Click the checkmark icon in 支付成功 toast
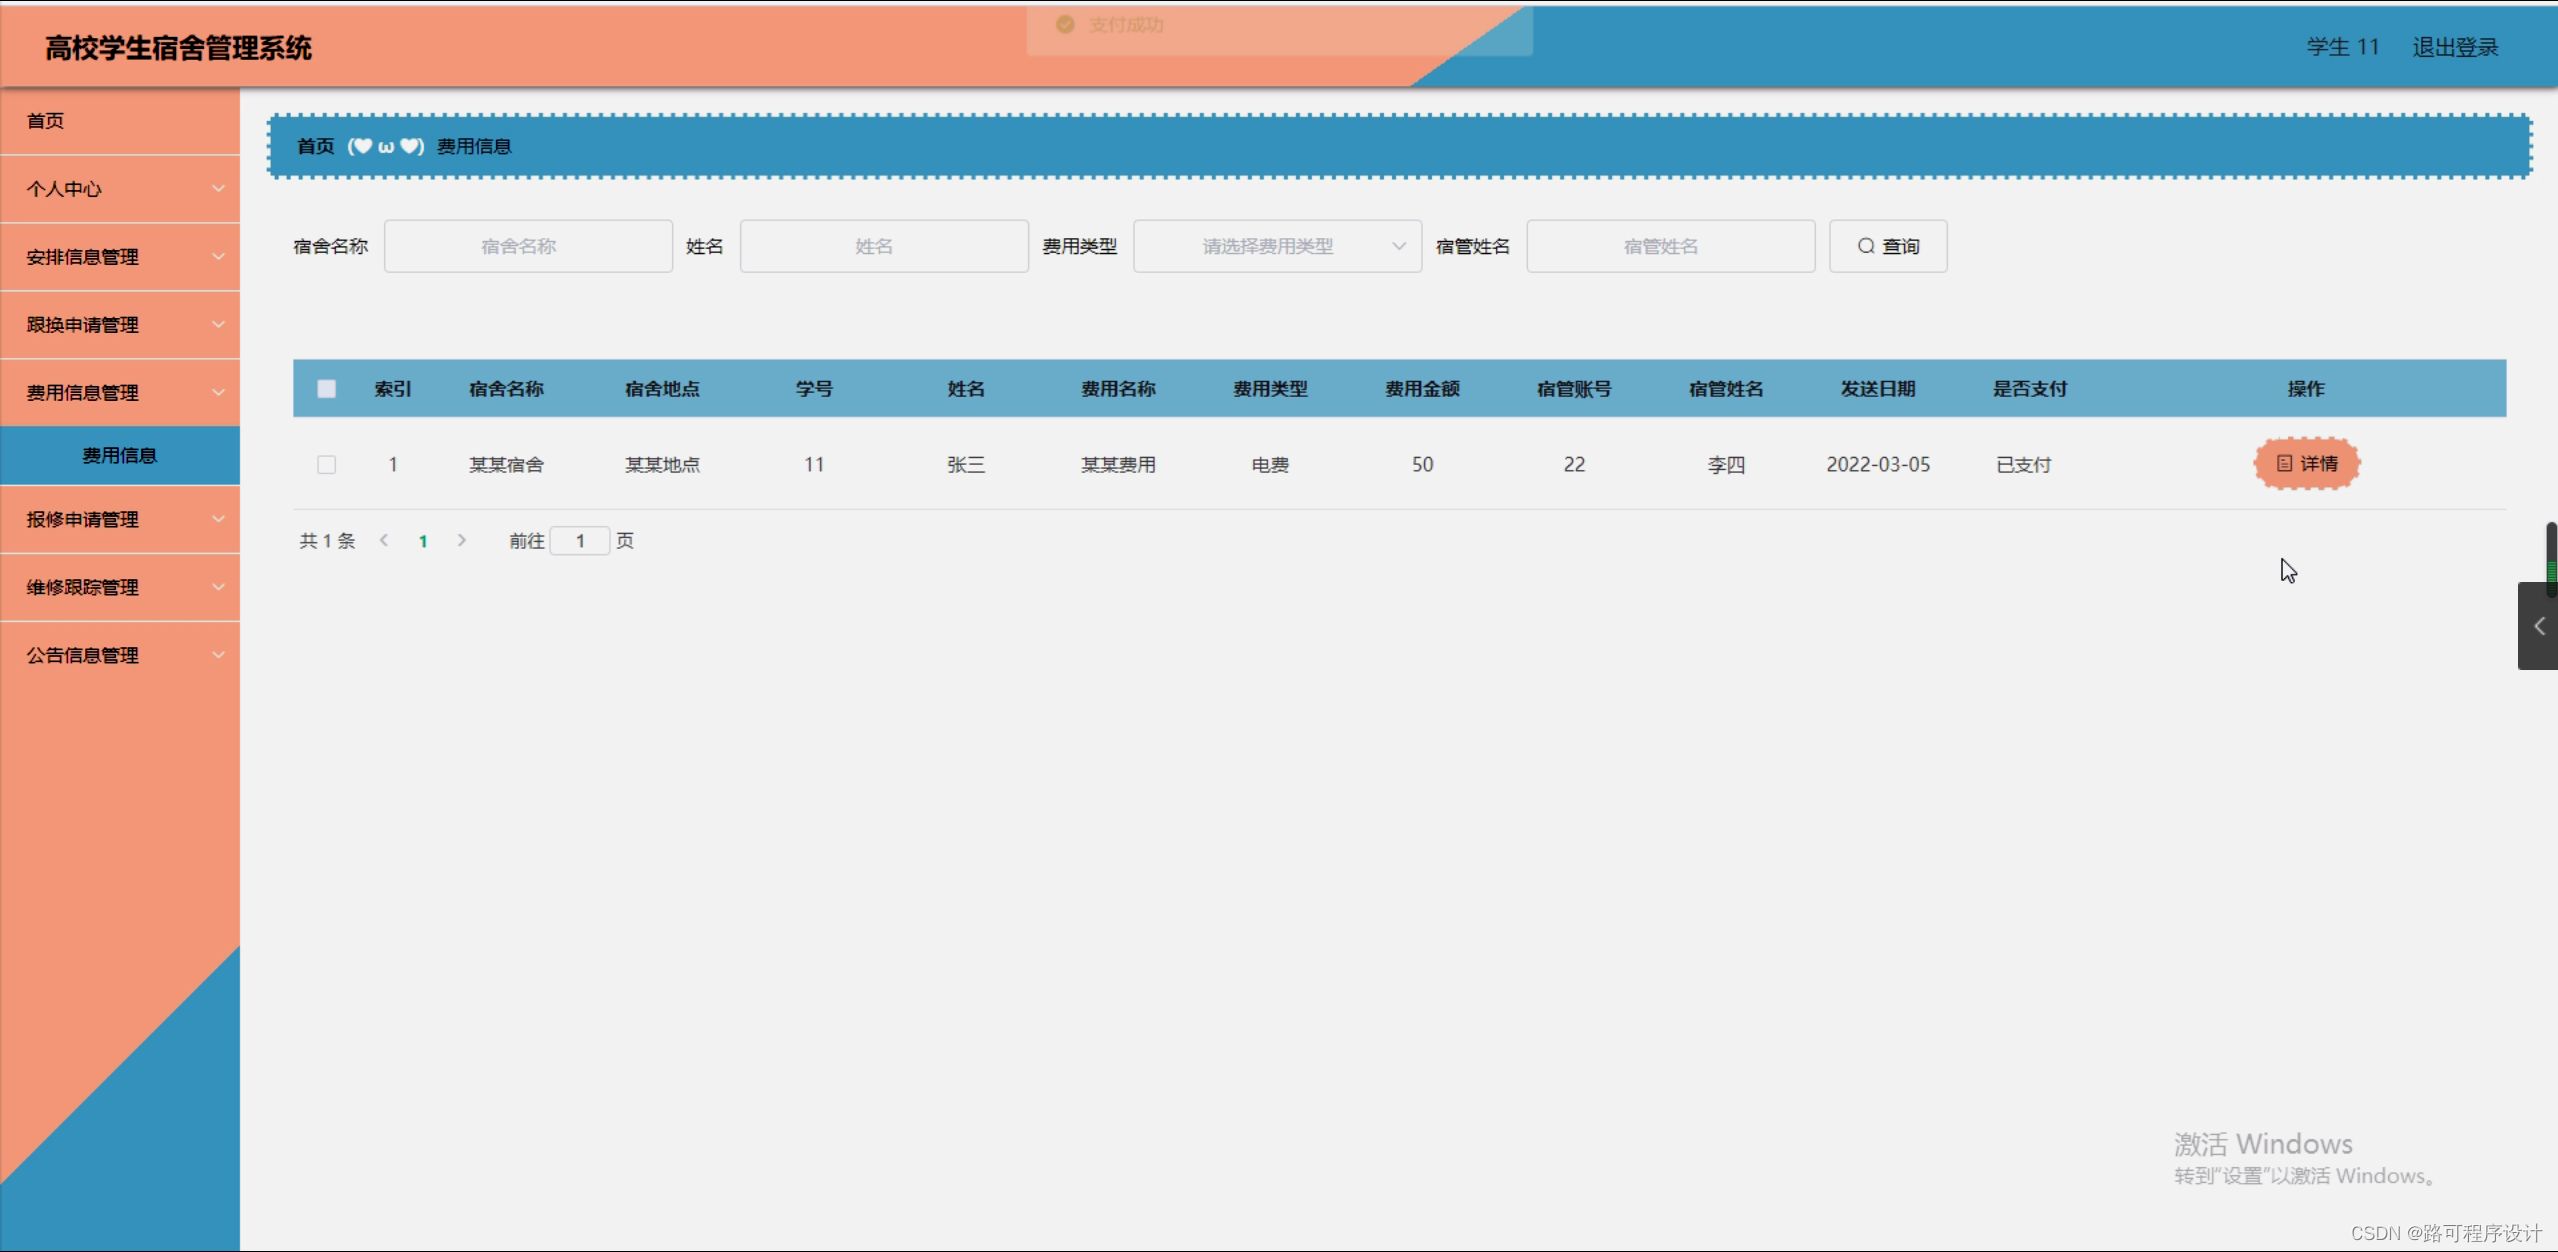 click(1064, 24)
